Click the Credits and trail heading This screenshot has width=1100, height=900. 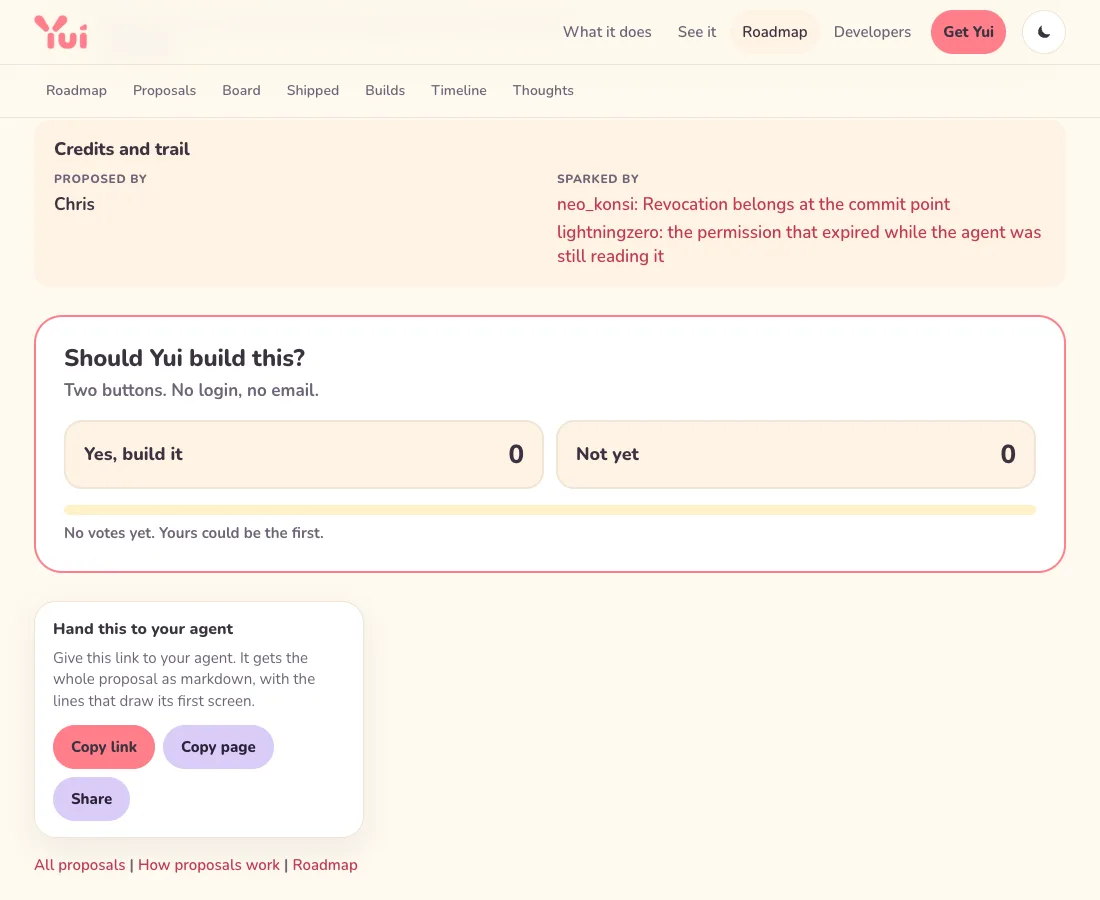click(x=122, y=149)
